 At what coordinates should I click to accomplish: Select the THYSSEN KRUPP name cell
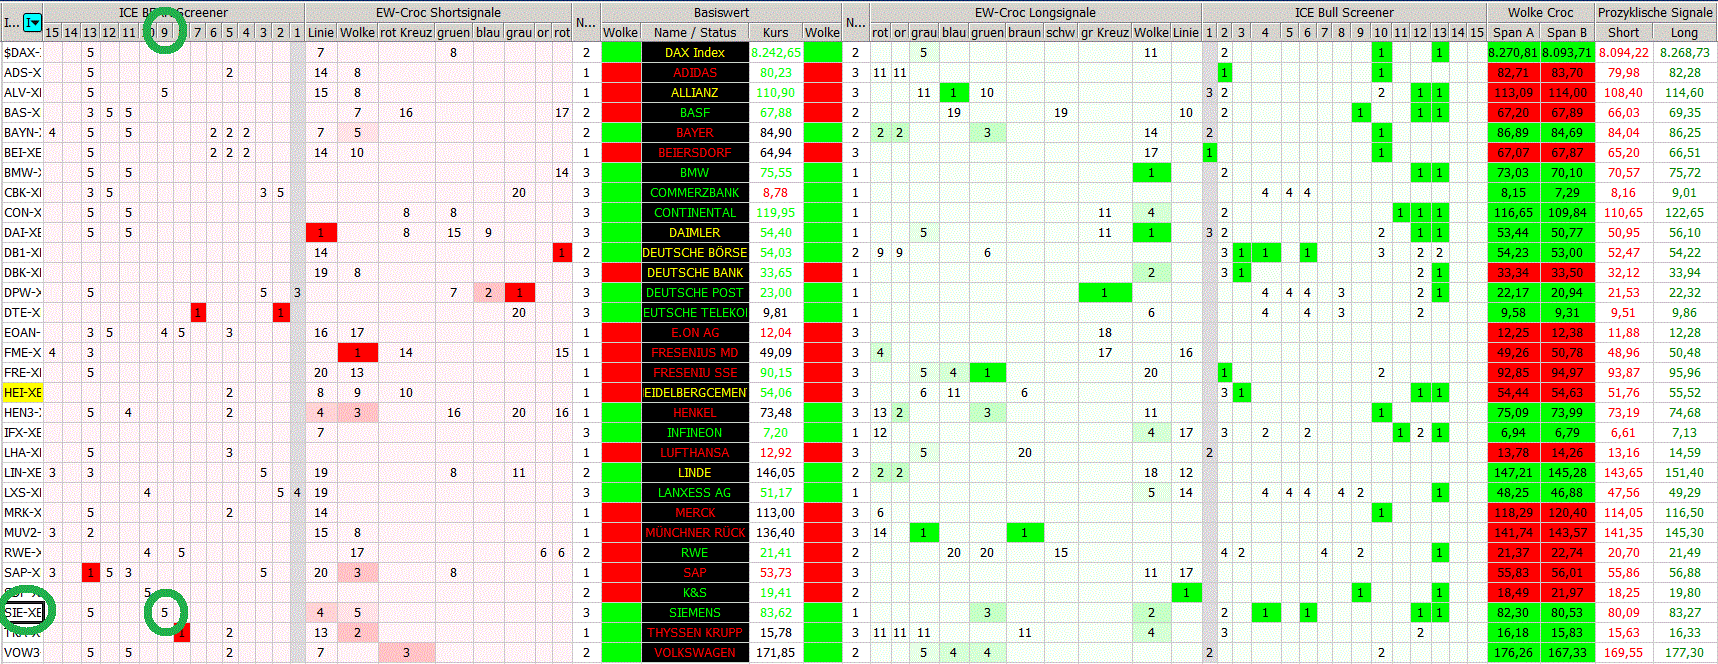695,632
